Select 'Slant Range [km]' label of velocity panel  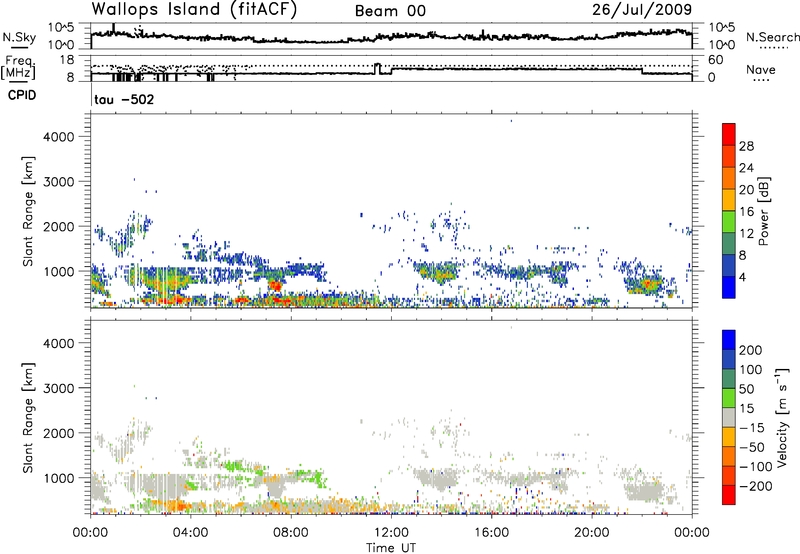pyautogui.click(x=28, y=418)
